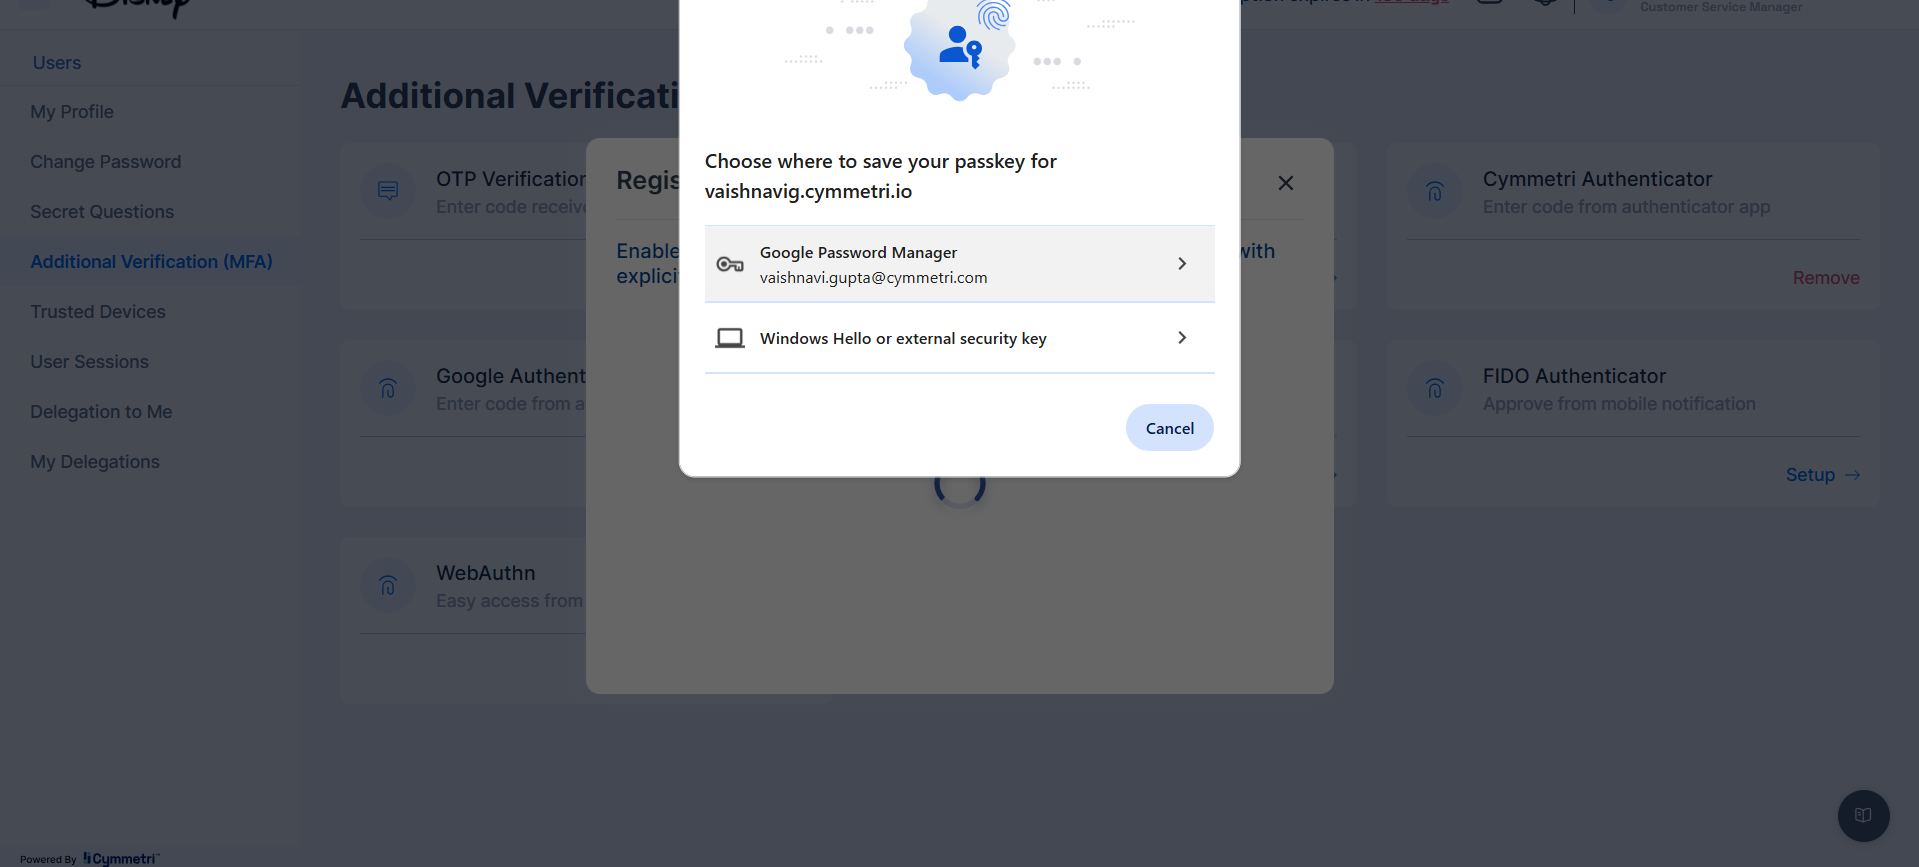Image resolution: width=1919 pixels, height=867 pixels.
Task: Click the key icon for Google Password Manager
Action: (730, 265)
